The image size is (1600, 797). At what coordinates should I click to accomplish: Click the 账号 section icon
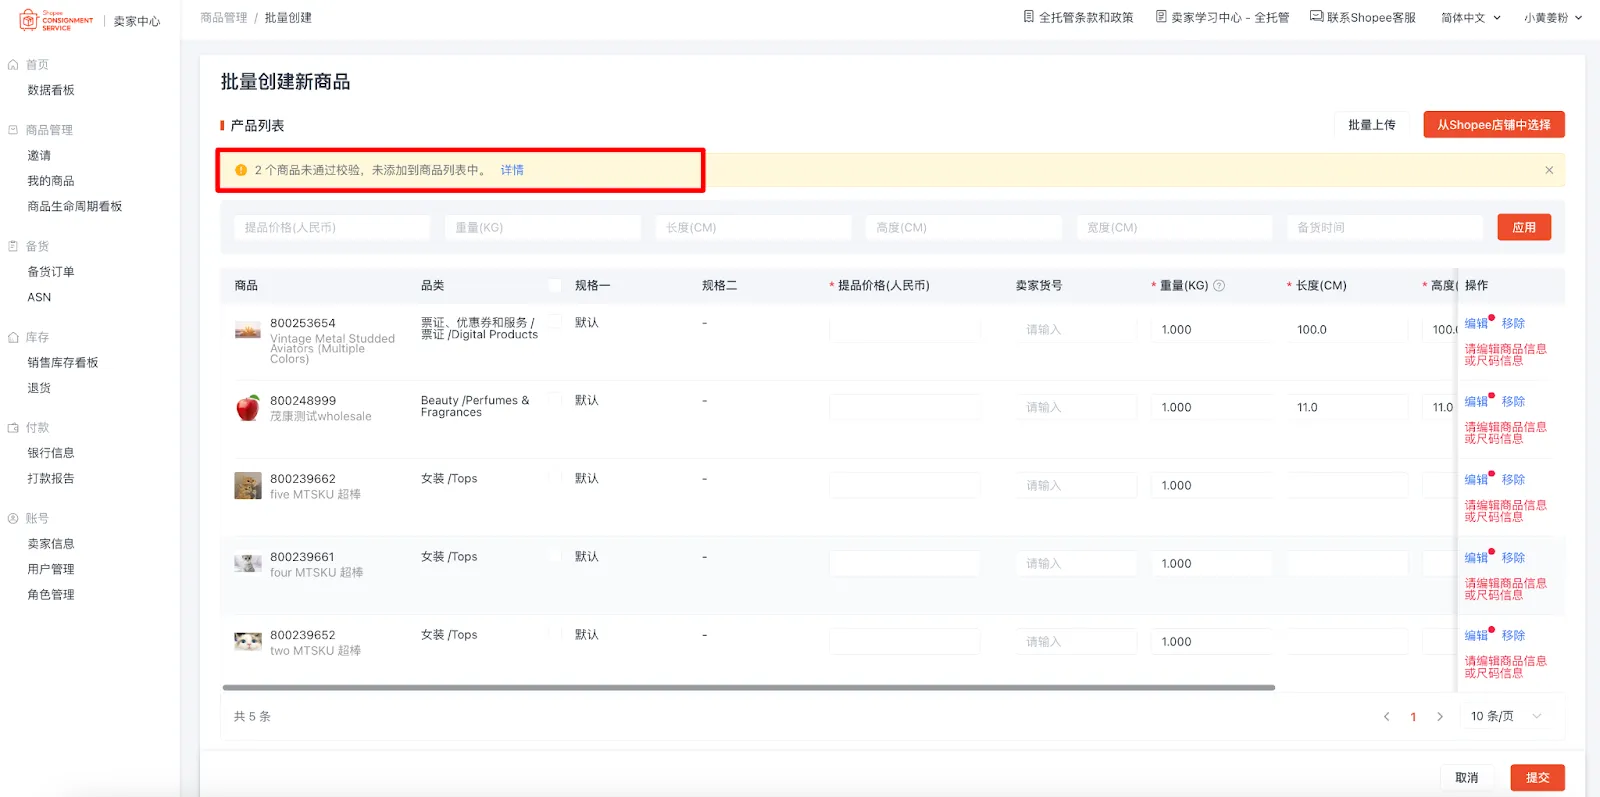pyautogui.click(x=13, y=519)
